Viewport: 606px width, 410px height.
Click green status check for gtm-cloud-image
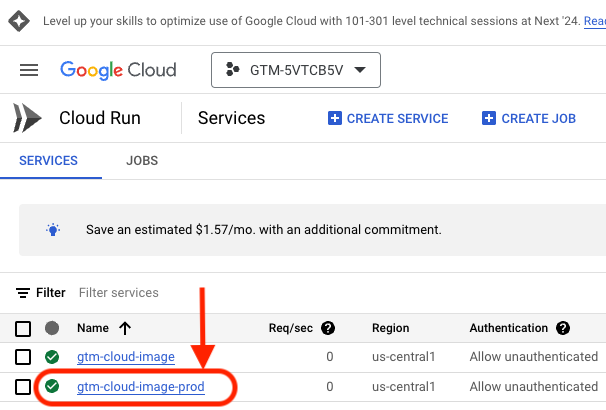pyautogui.click(x=52, y=357)
